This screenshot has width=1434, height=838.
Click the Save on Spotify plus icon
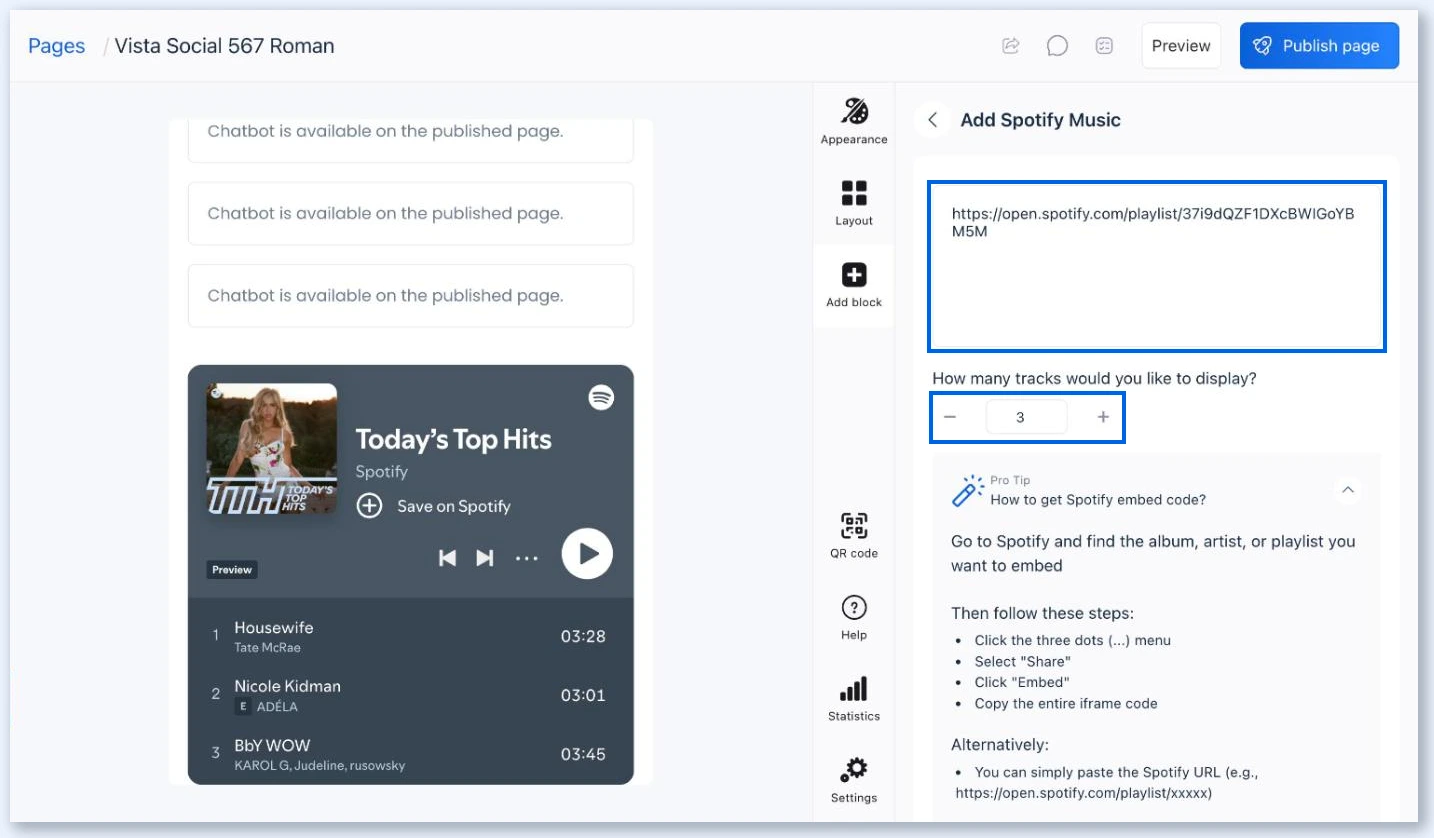coord(370,506)
